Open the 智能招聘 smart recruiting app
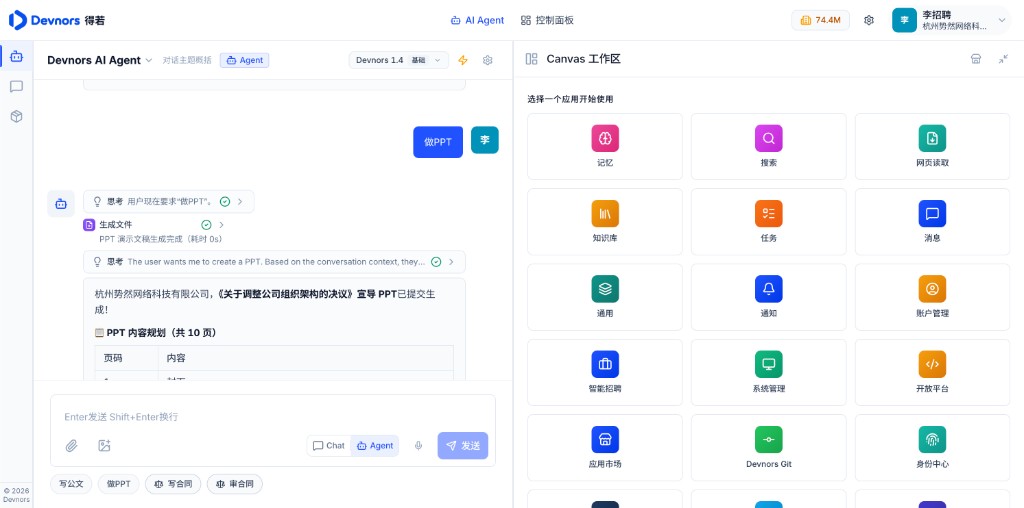 point(605,373)
